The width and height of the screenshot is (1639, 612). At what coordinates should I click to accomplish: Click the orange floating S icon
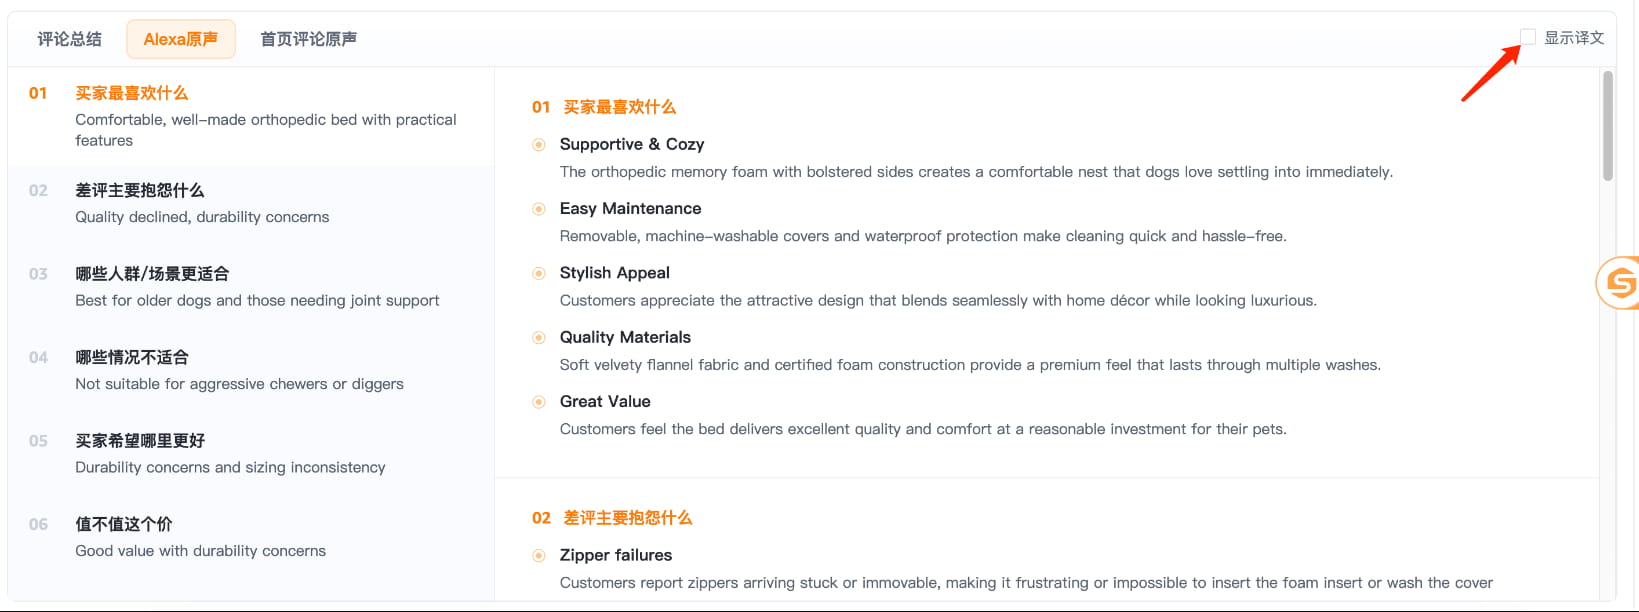pyautogui.click(x=1618, y=283)
